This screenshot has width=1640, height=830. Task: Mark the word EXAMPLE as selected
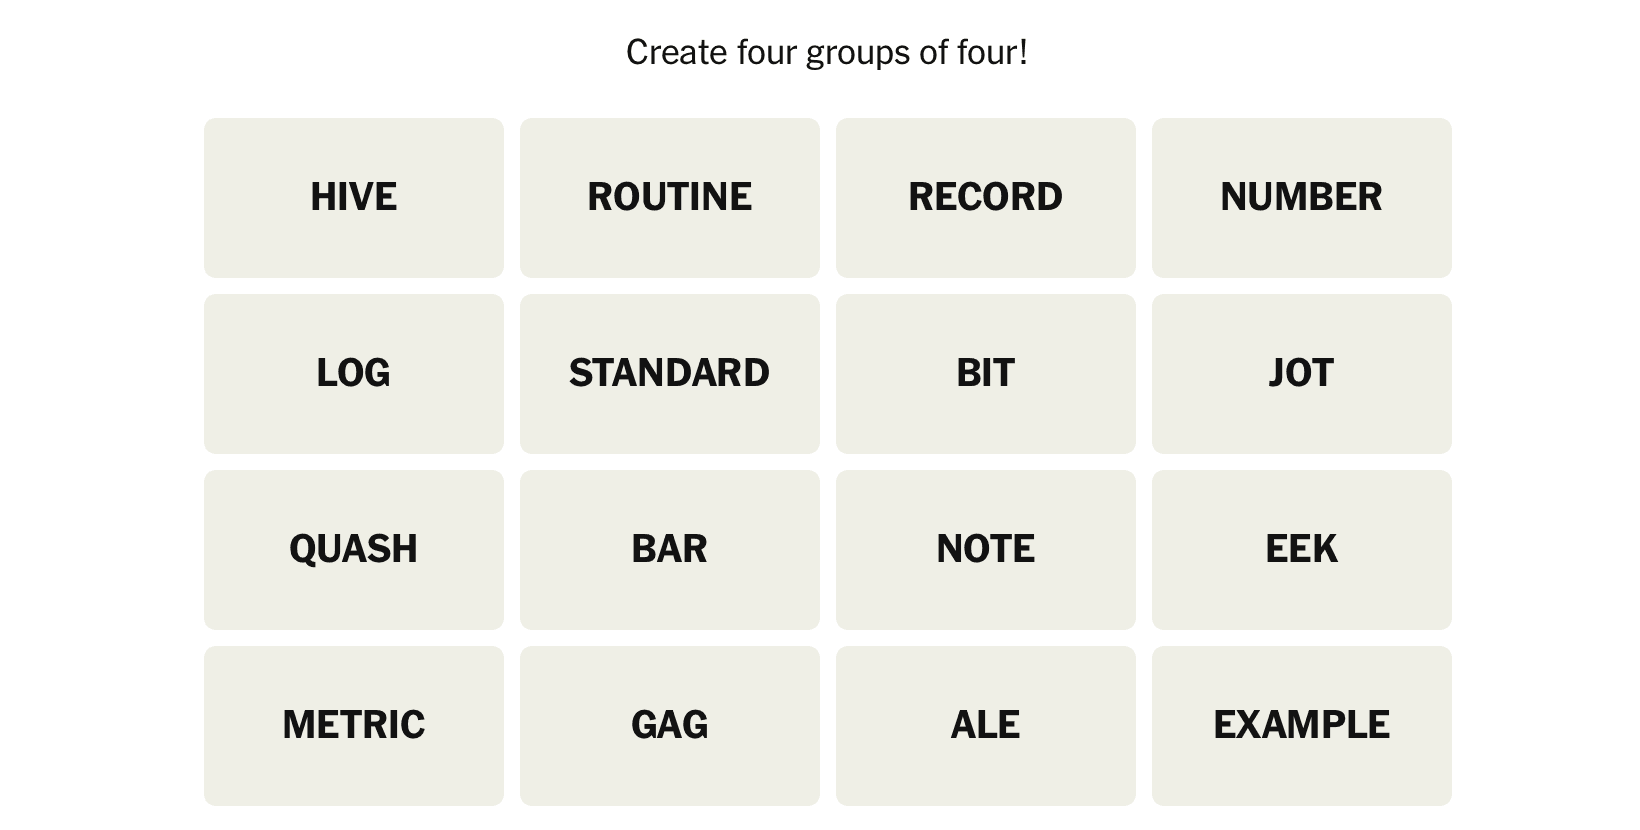(1301, 725)
